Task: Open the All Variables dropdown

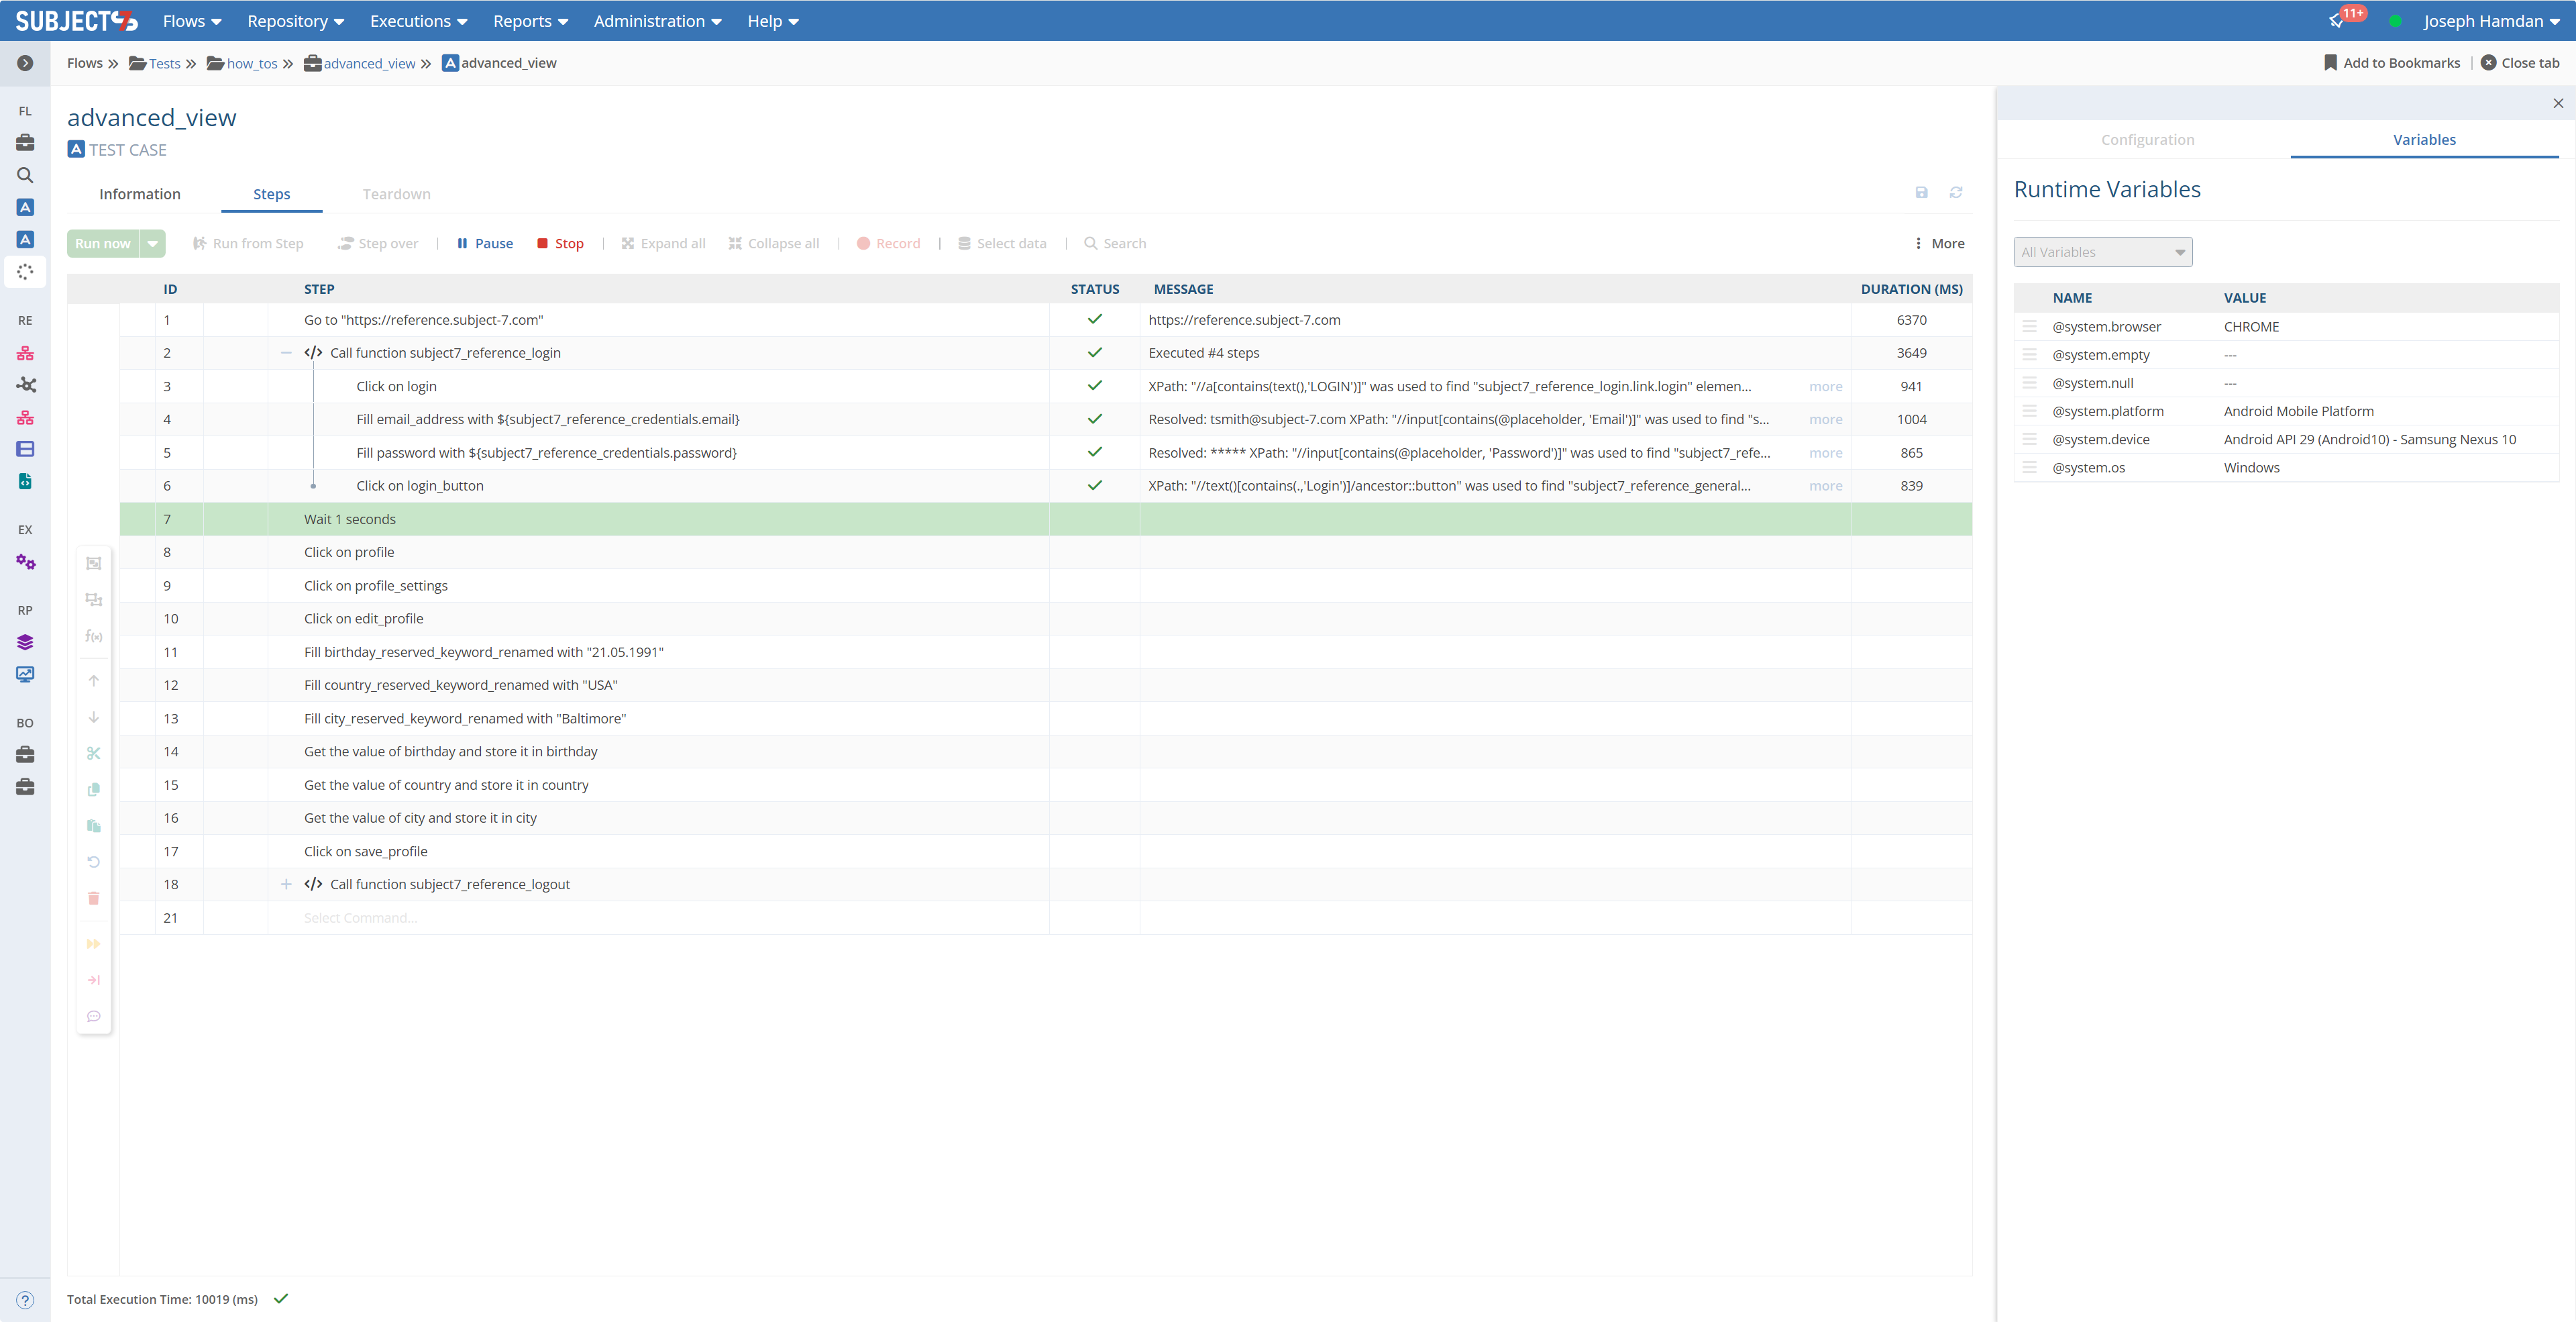Action: click(x=2102, y=252)
